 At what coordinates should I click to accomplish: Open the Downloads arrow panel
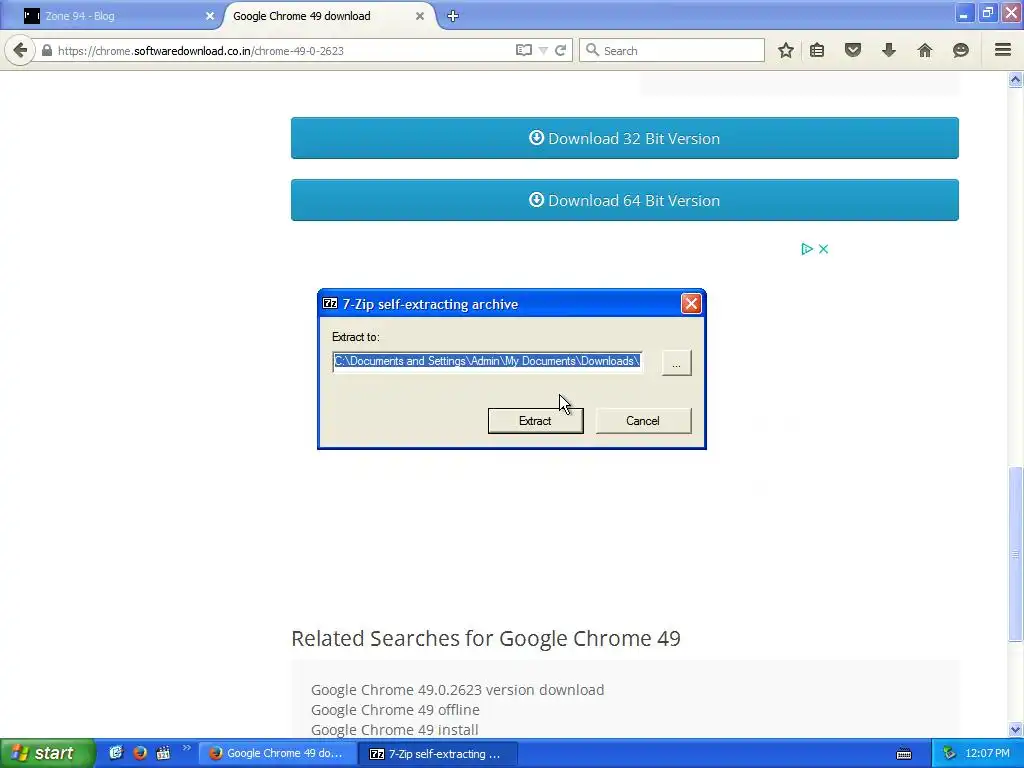point(889,50)
